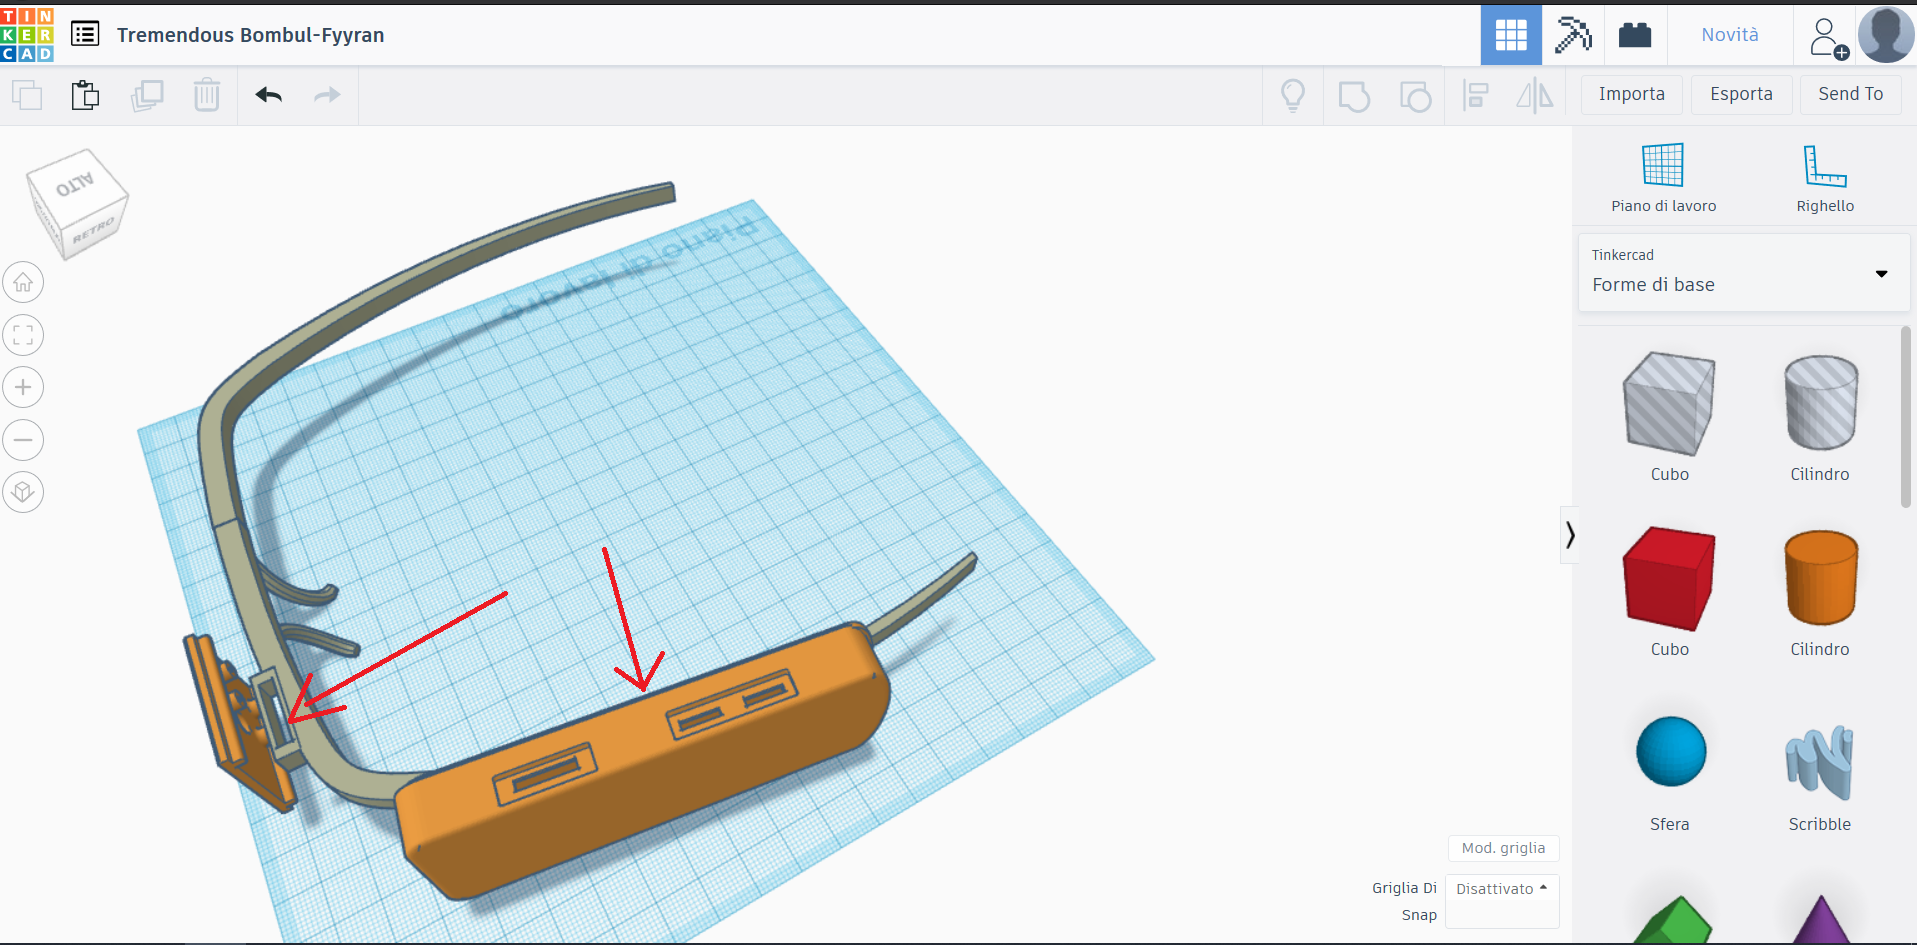Viewport: 1917px width, 945px height.
Task: Click the Group shapes icon
Action: [1354, 97]
